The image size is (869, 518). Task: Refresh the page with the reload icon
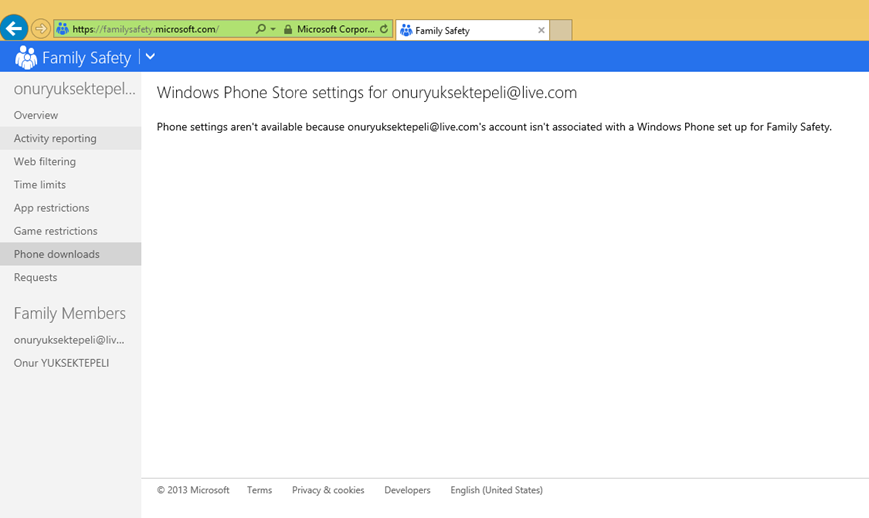[x=384, y=29]
